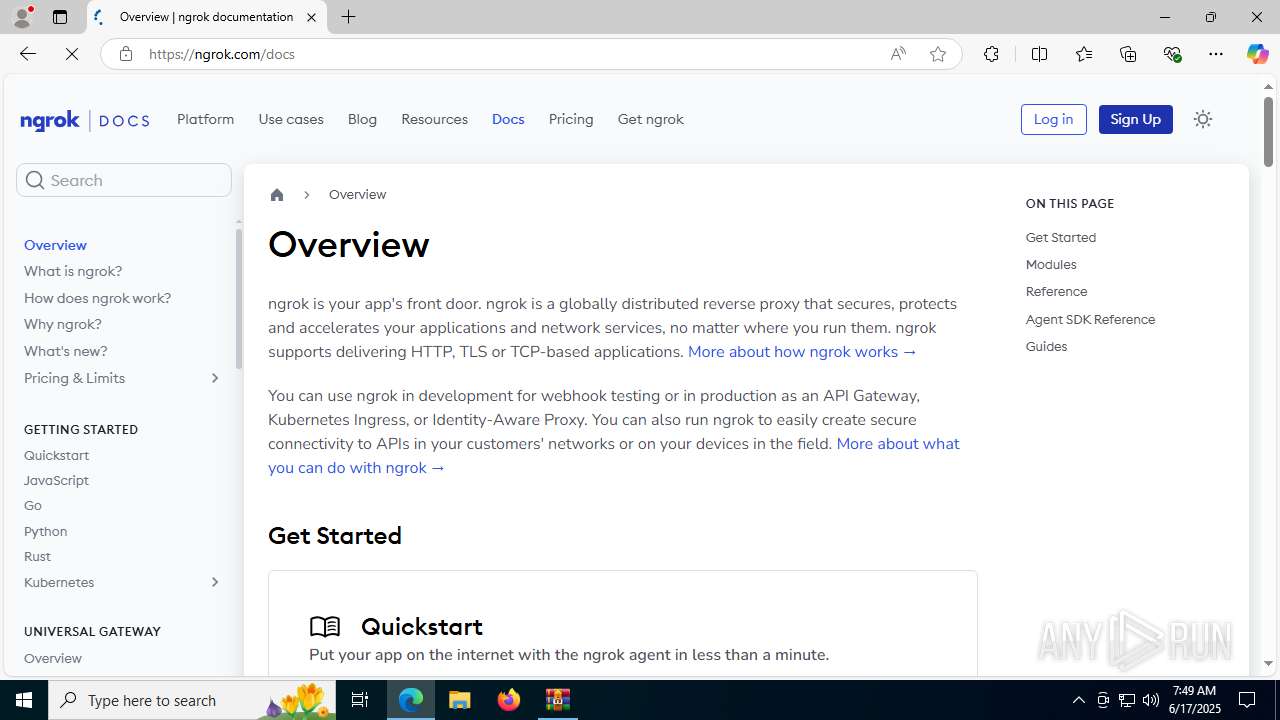1280x720 pixels.
Task: Jump to Guides section
Action: (x=1046, y=346)
